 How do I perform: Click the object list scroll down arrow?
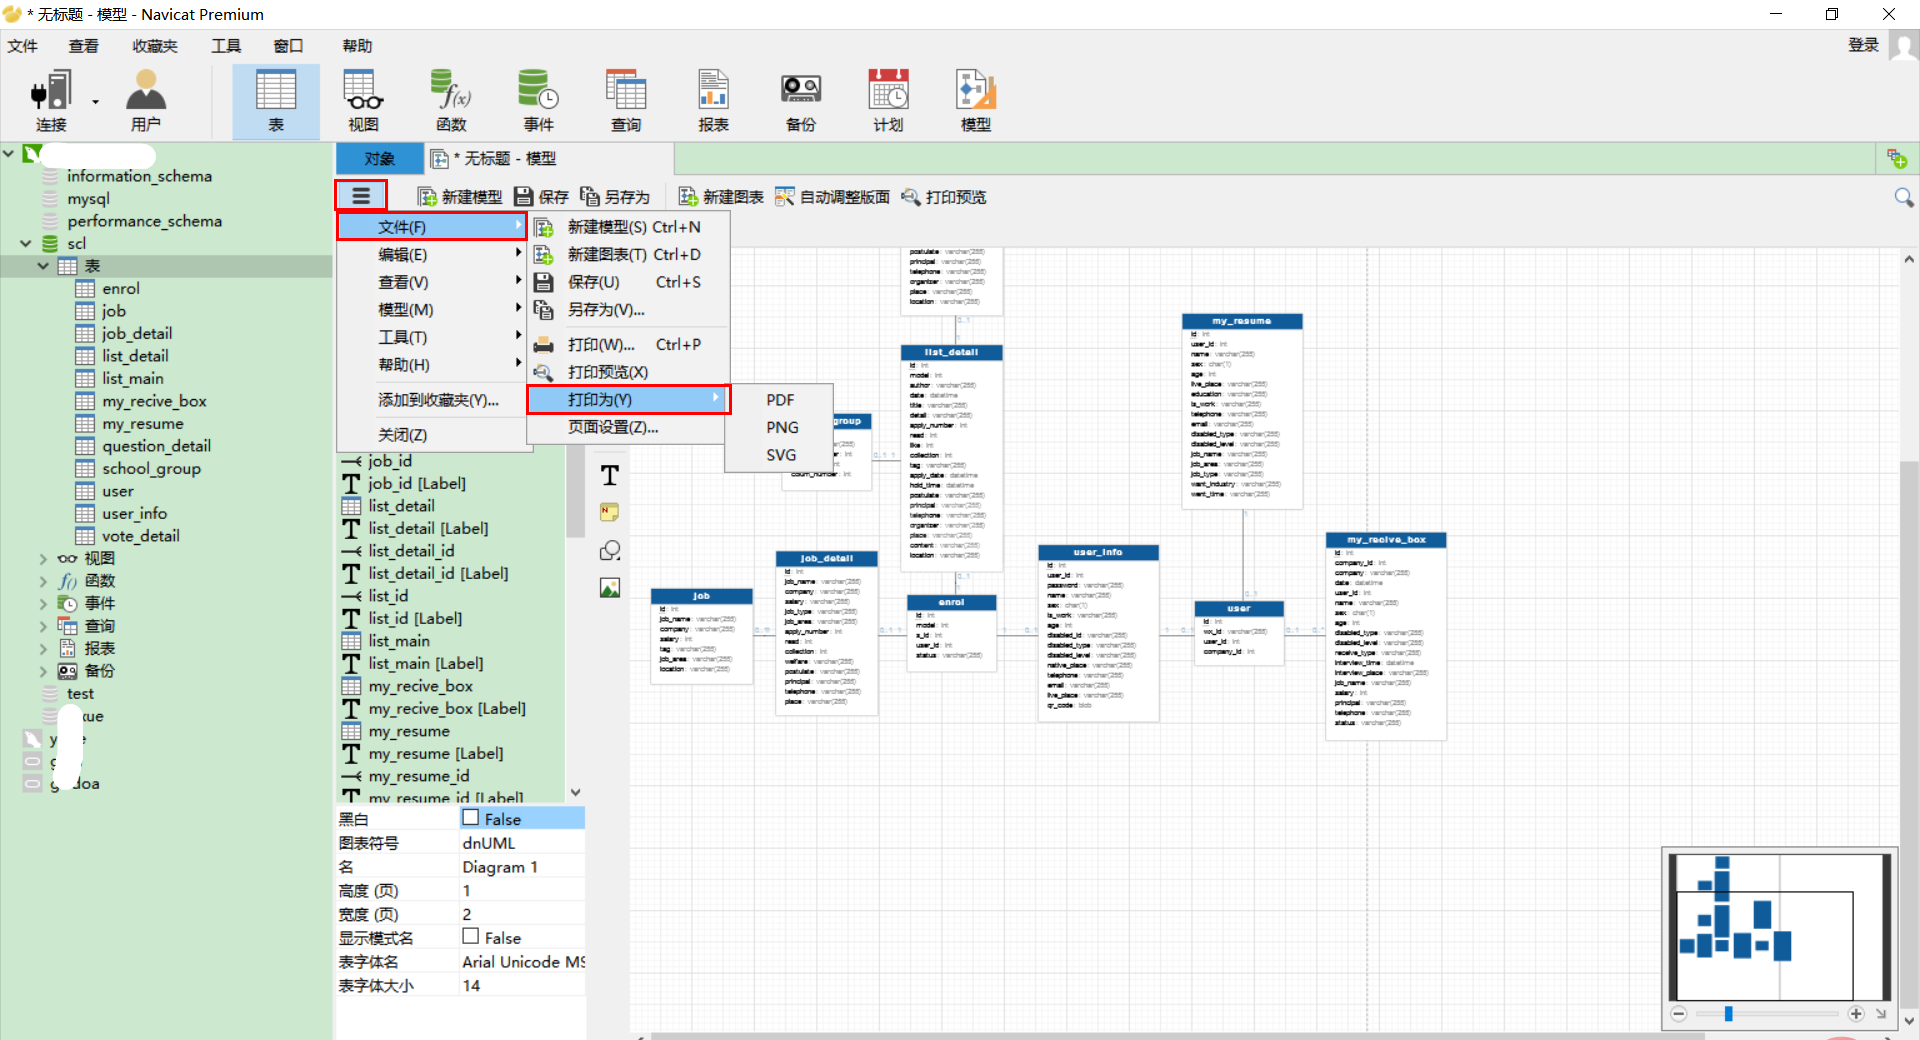click(575, 792)
